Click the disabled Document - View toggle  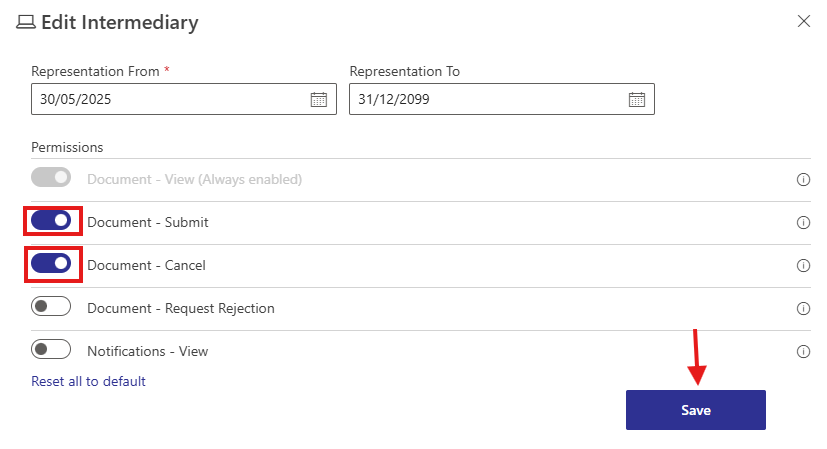pyautogui.click(x=51, y=178)
